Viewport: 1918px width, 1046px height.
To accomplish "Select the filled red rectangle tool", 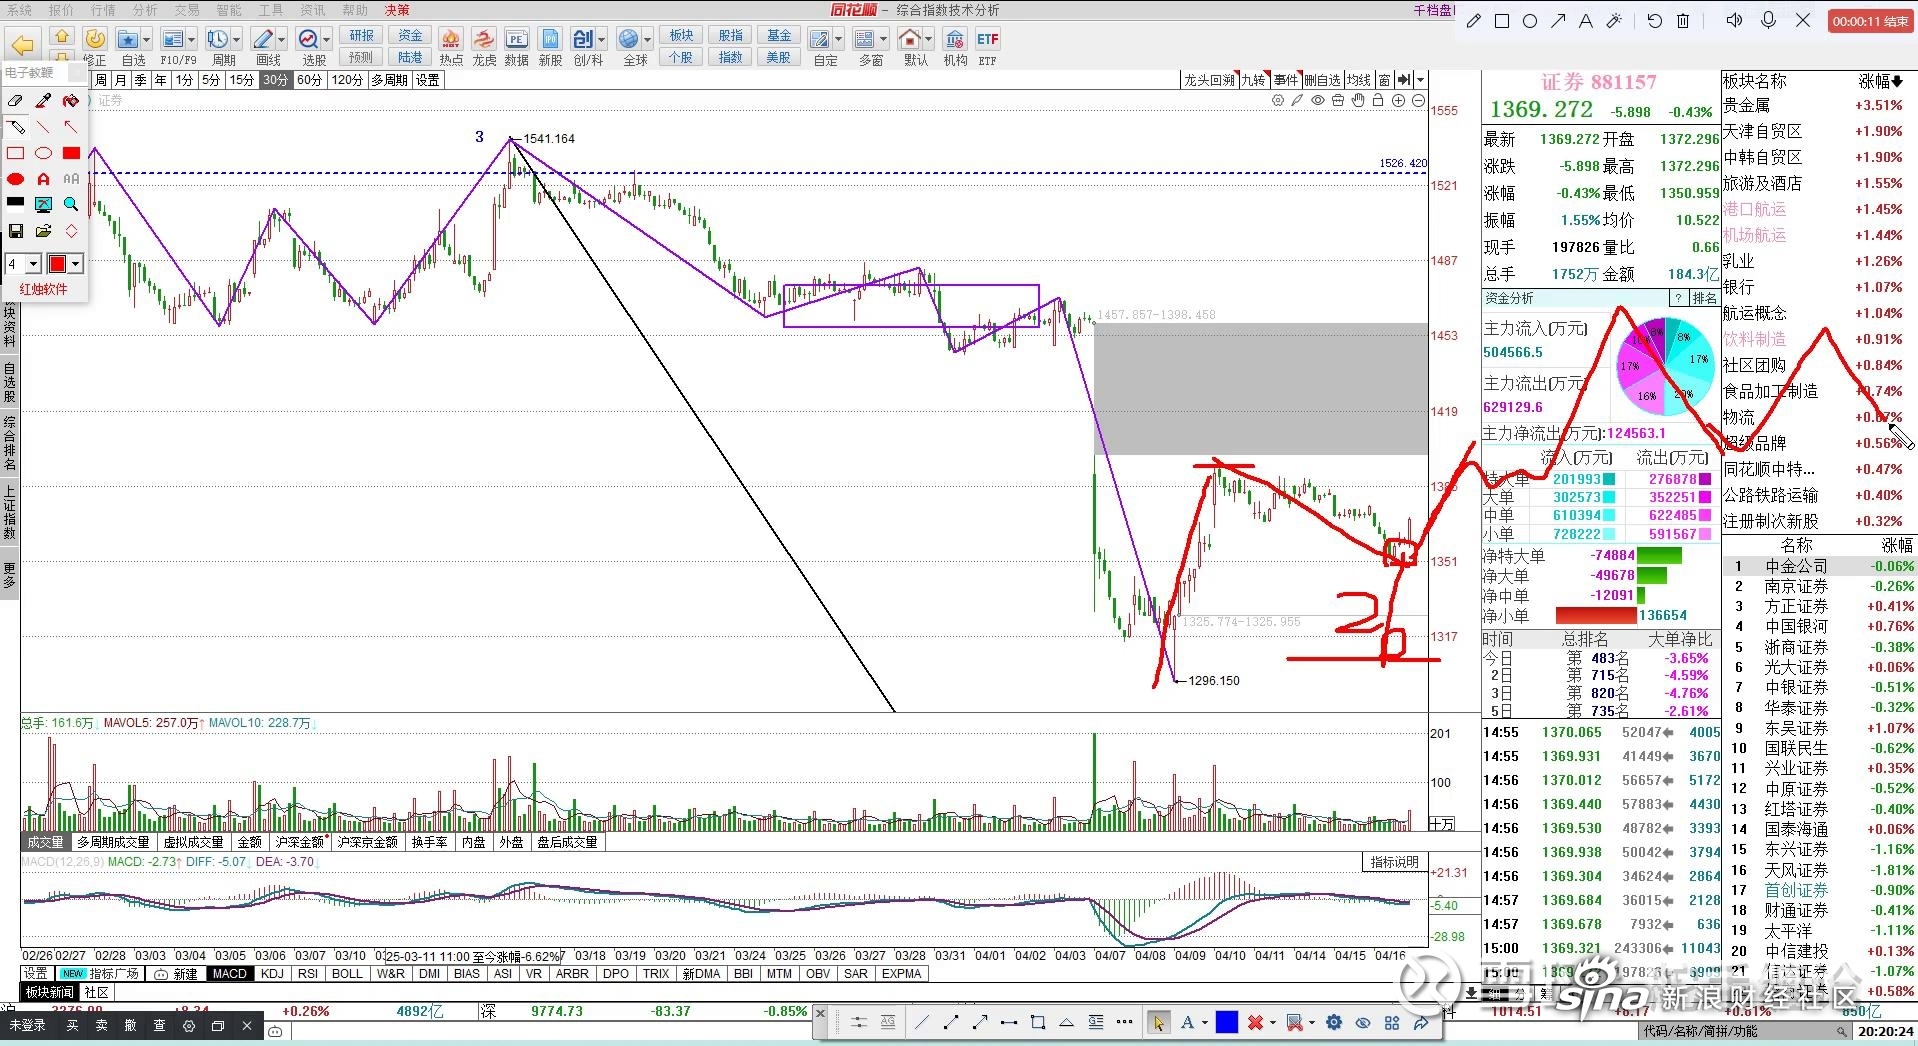I will [71, 153].
